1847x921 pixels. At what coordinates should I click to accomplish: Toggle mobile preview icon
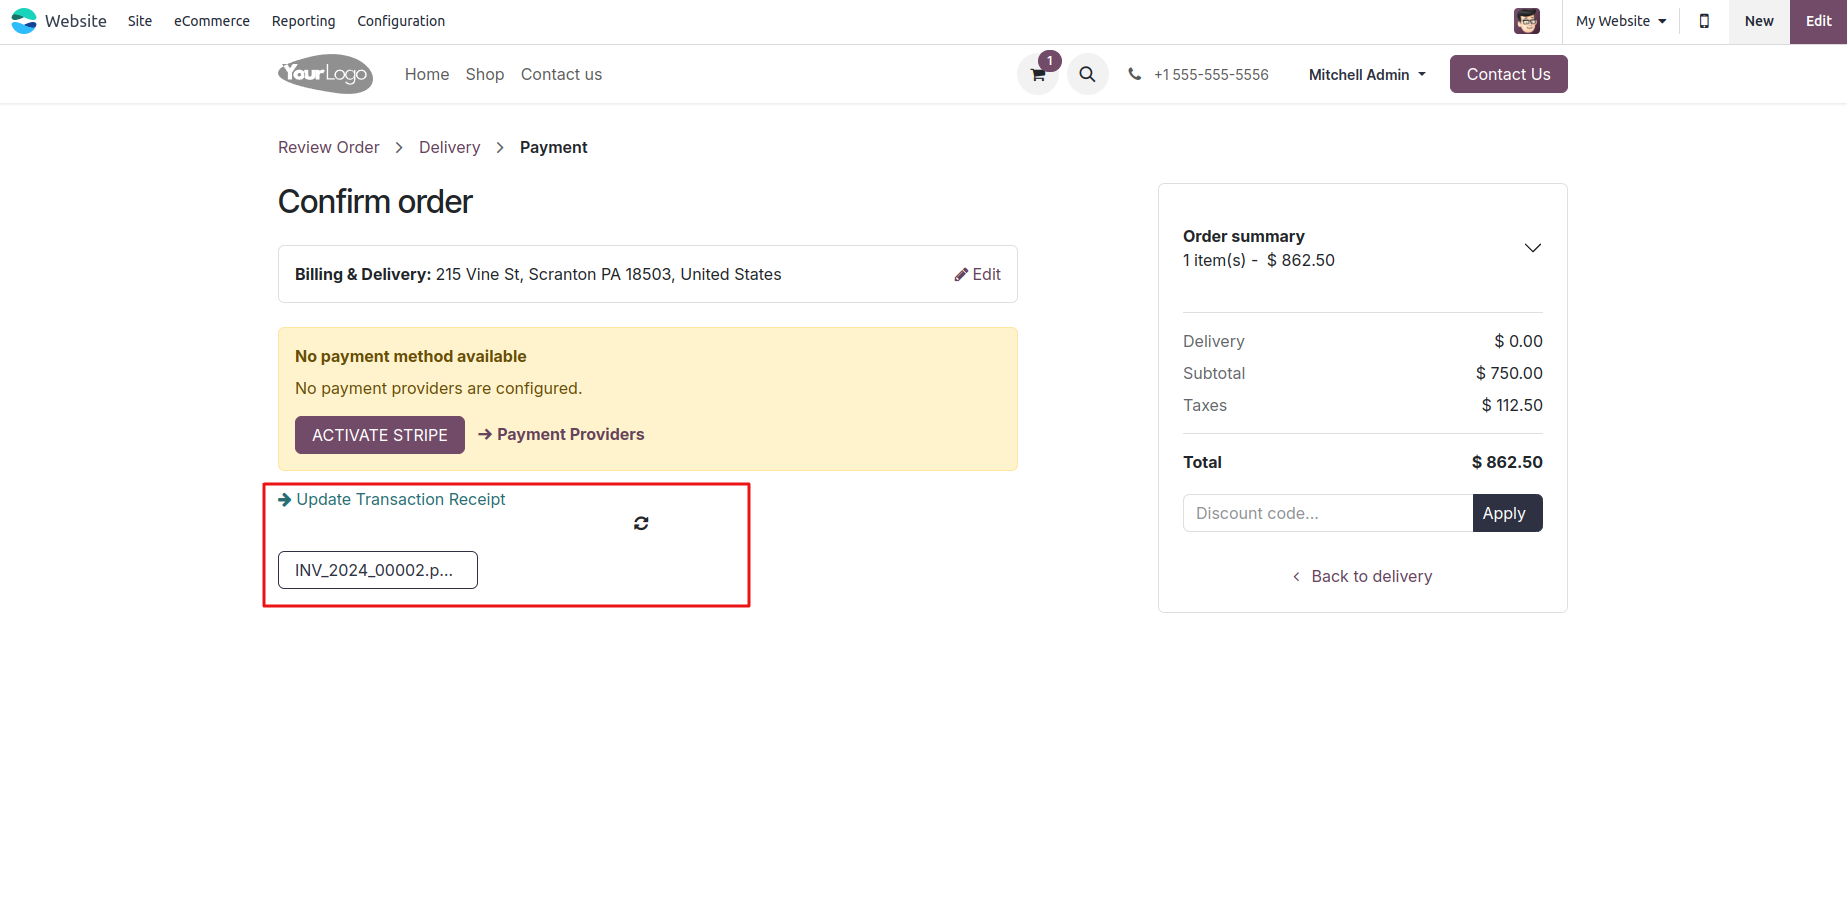(1704, 21)
